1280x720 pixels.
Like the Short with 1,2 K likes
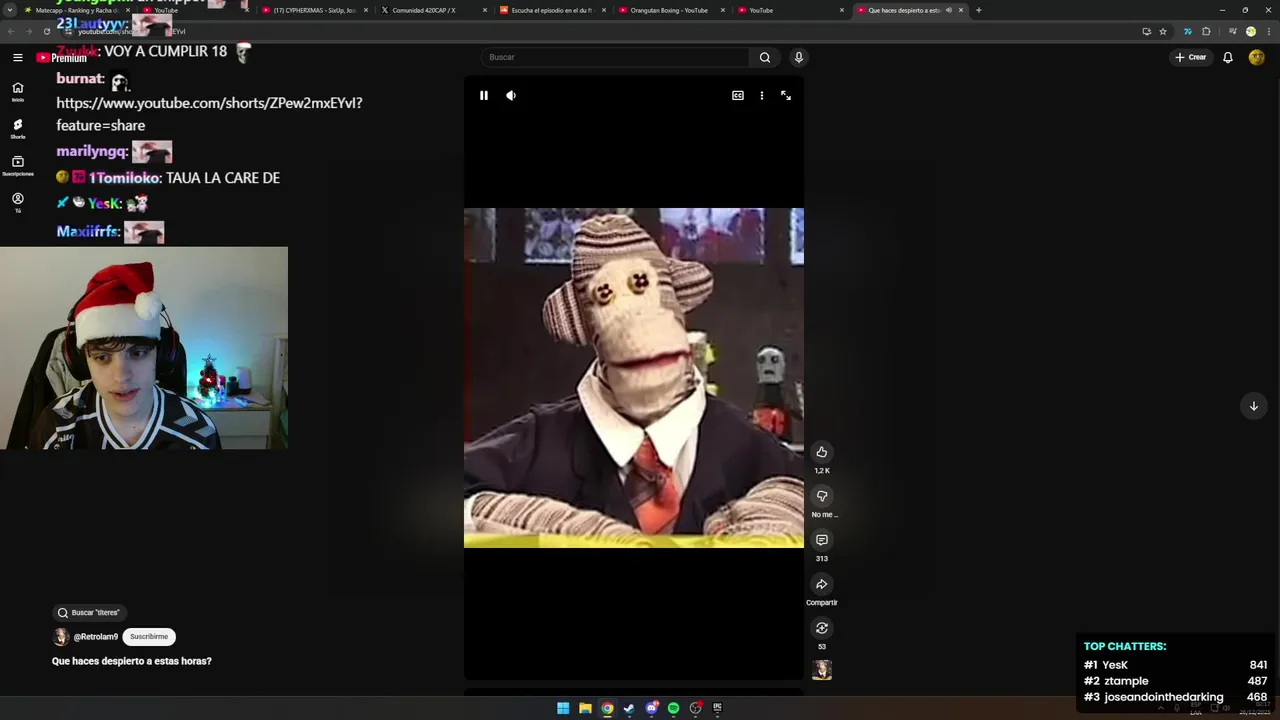[822, 452]
